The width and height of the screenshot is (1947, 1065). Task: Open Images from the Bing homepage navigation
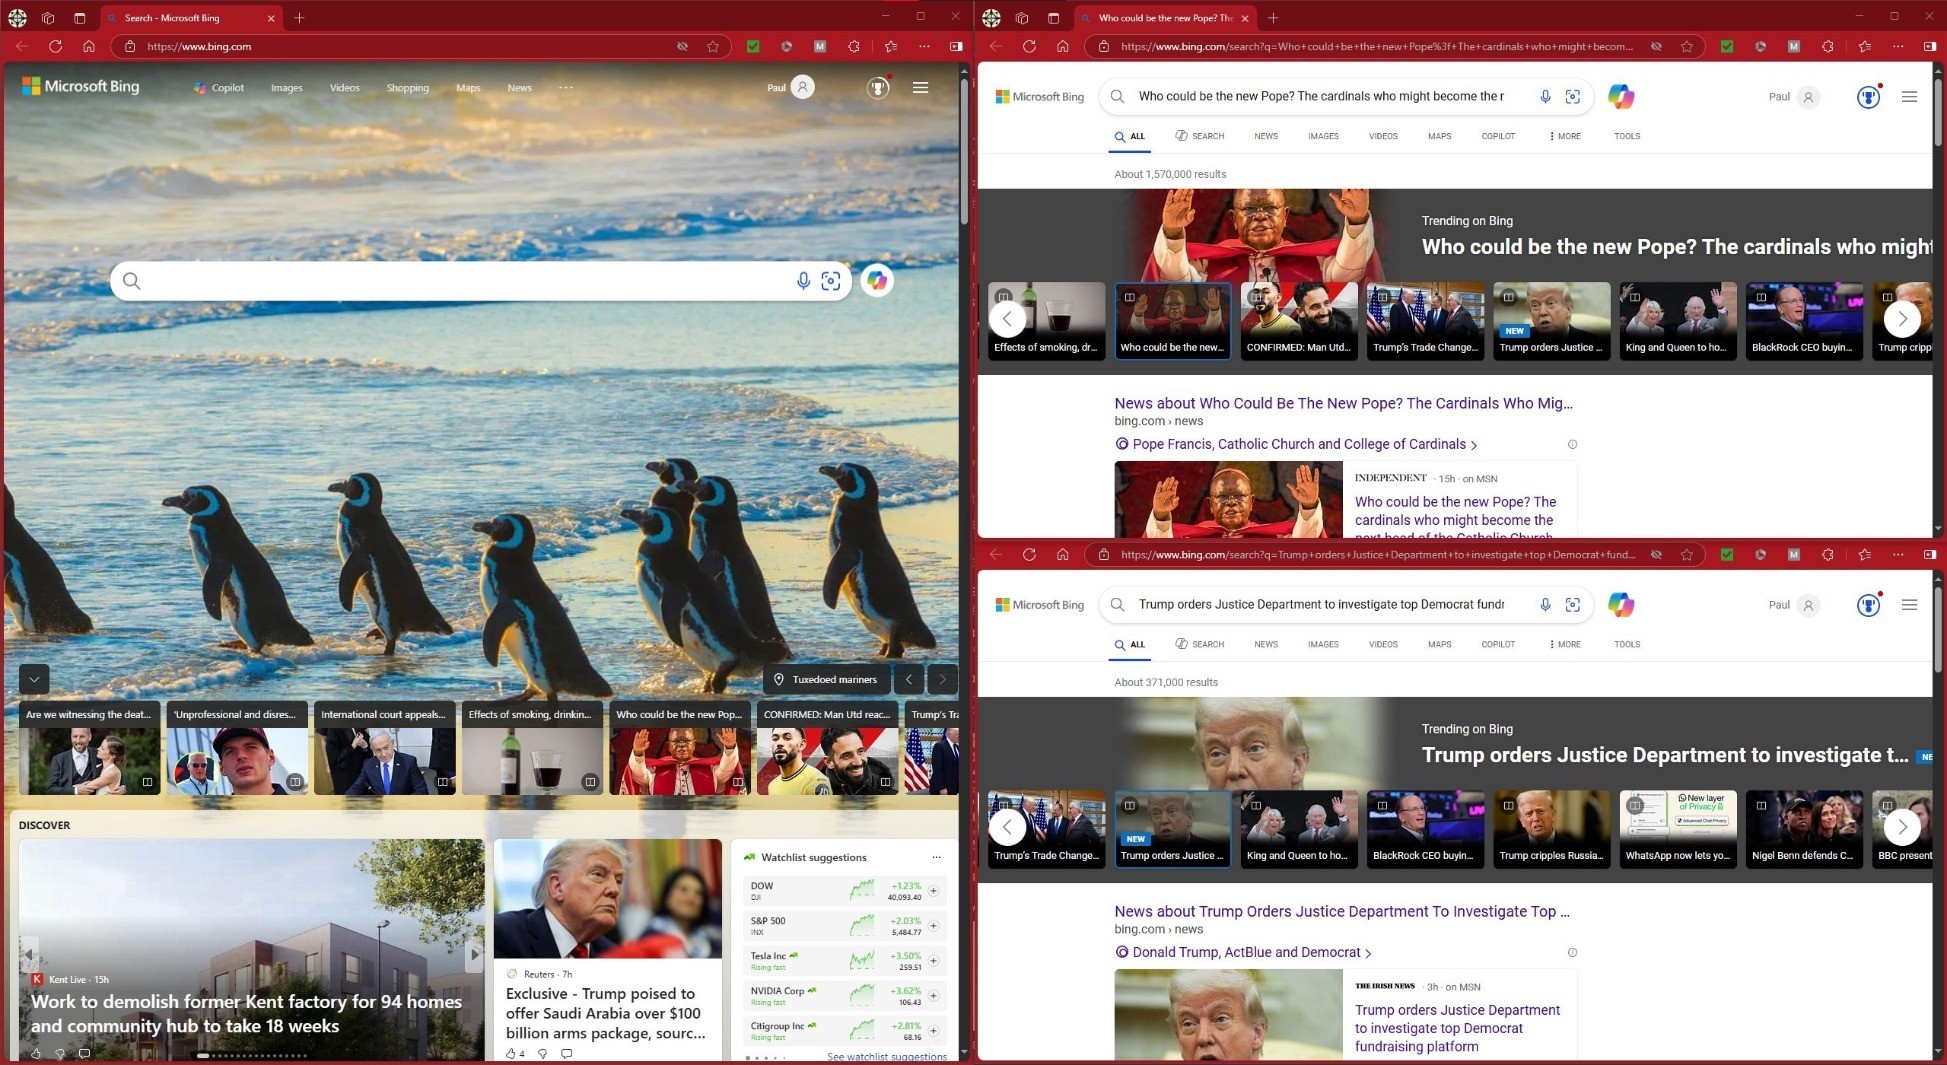coord(286,88)
